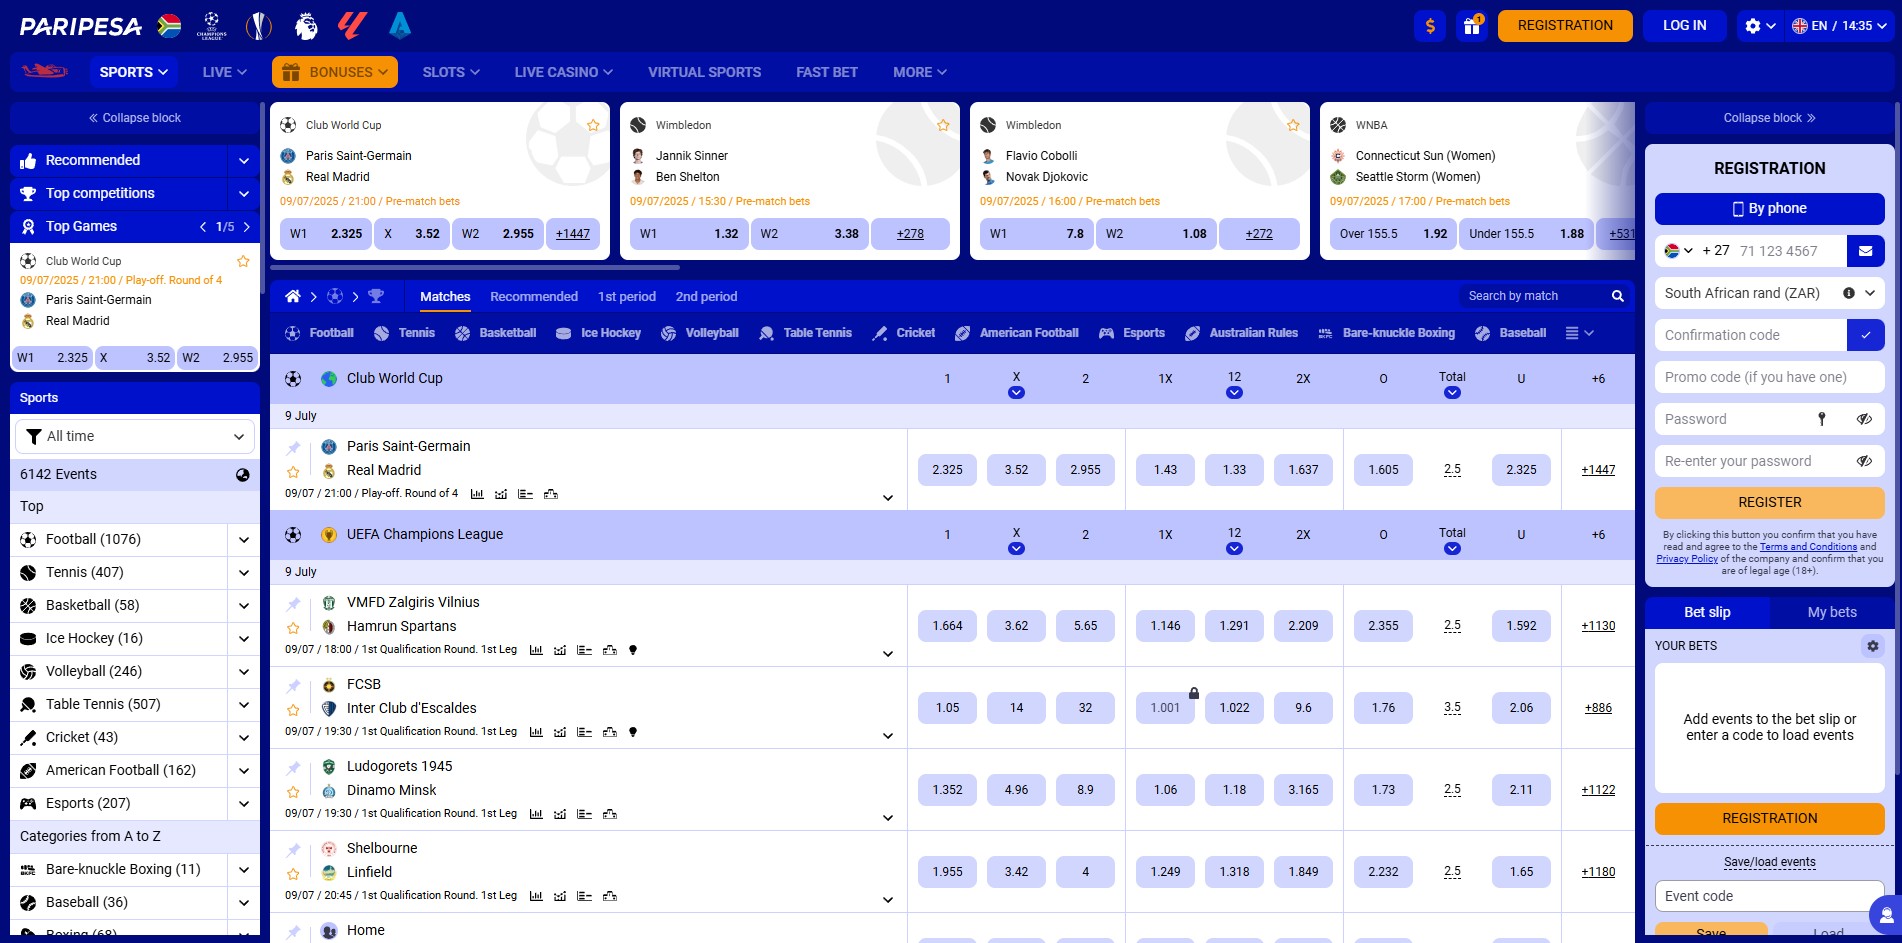
Task: Click the South Africa flag icon
Action: [x=170, y=25]
